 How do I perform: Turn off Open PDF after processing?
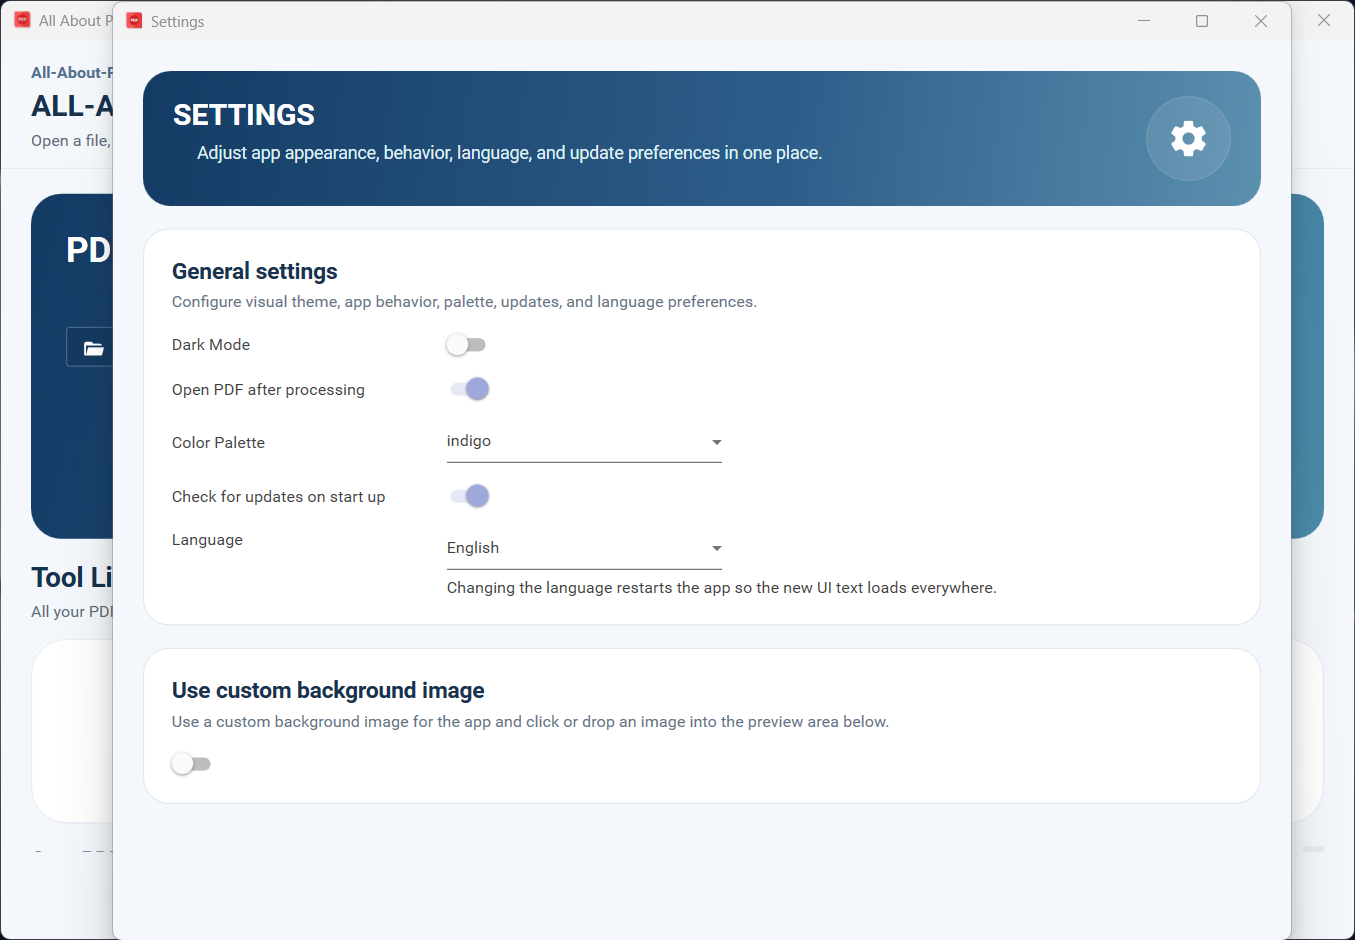[x=469, y=389]
